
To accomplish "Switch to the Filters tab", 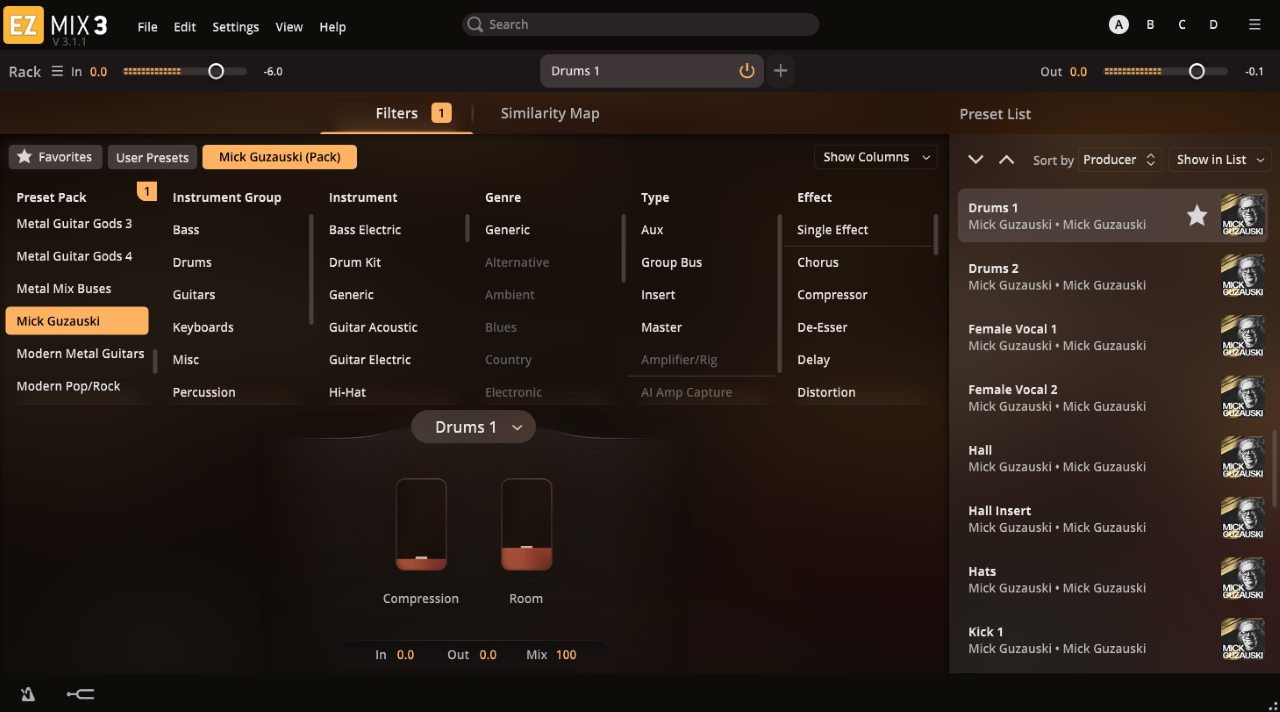I will tap(397, 113).
